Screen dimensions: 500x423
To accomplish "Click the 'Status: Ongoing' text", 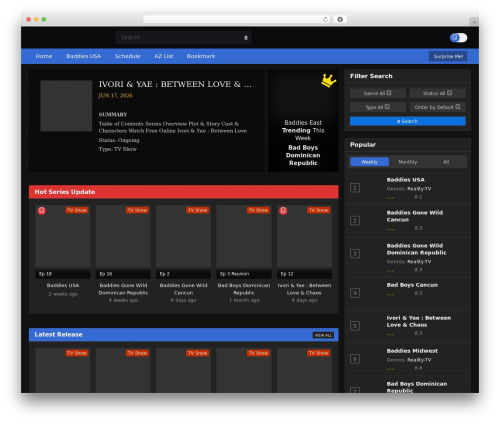I will 119,140.
